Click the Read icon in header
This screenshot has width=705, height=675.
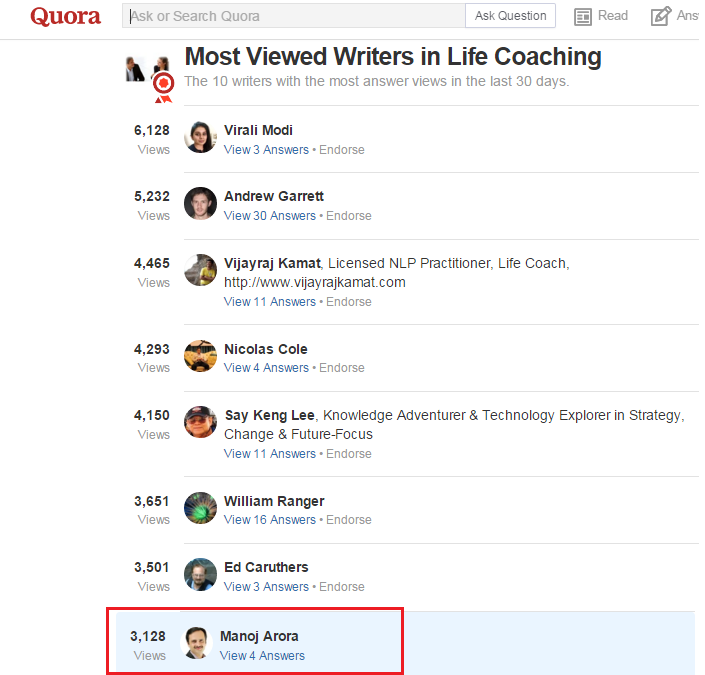tap(583, 16)
